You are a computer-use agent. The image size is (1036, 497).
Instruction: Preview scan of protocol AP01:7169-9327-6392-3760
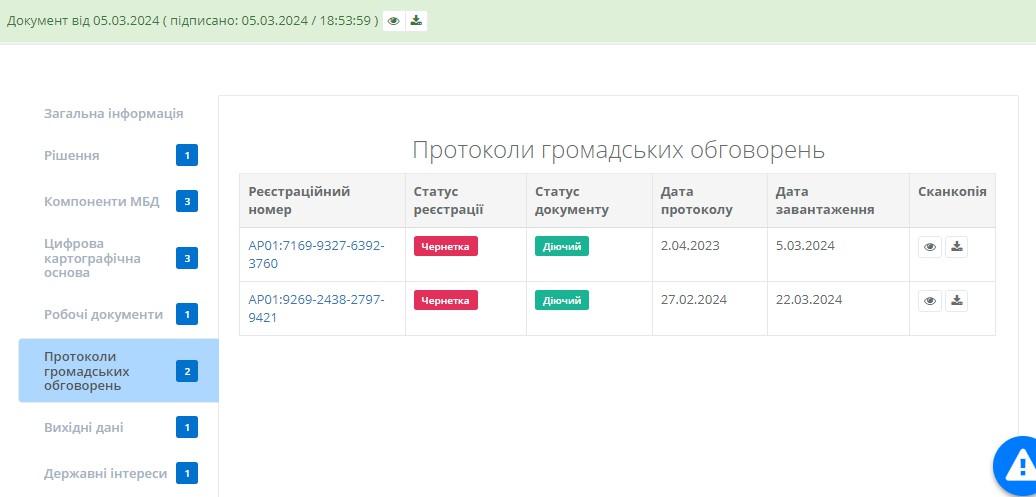pyautogui.click(x=930, y=247)
